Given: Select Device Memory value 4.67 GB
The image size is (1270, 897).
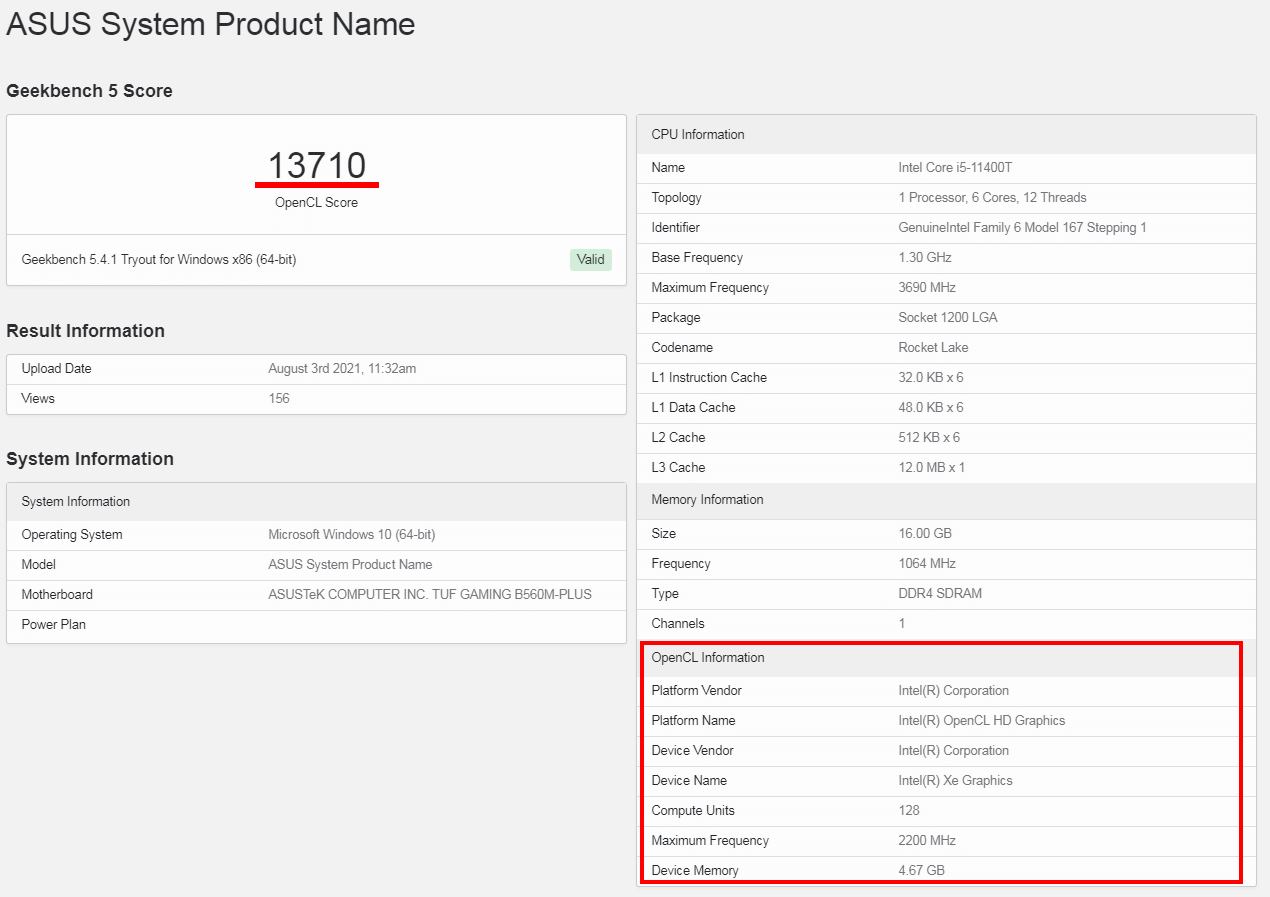Looking at the screenshot, I should click(921, 870).
